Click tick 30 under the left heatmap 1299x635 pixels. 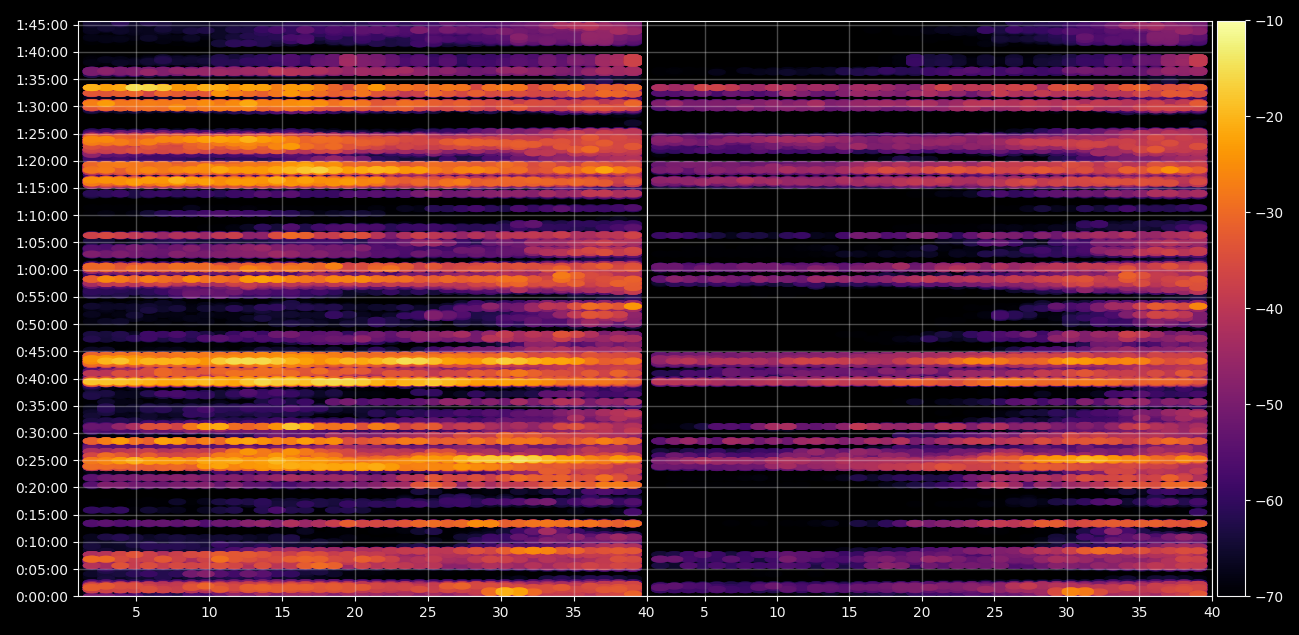click(x=500, y=612)
